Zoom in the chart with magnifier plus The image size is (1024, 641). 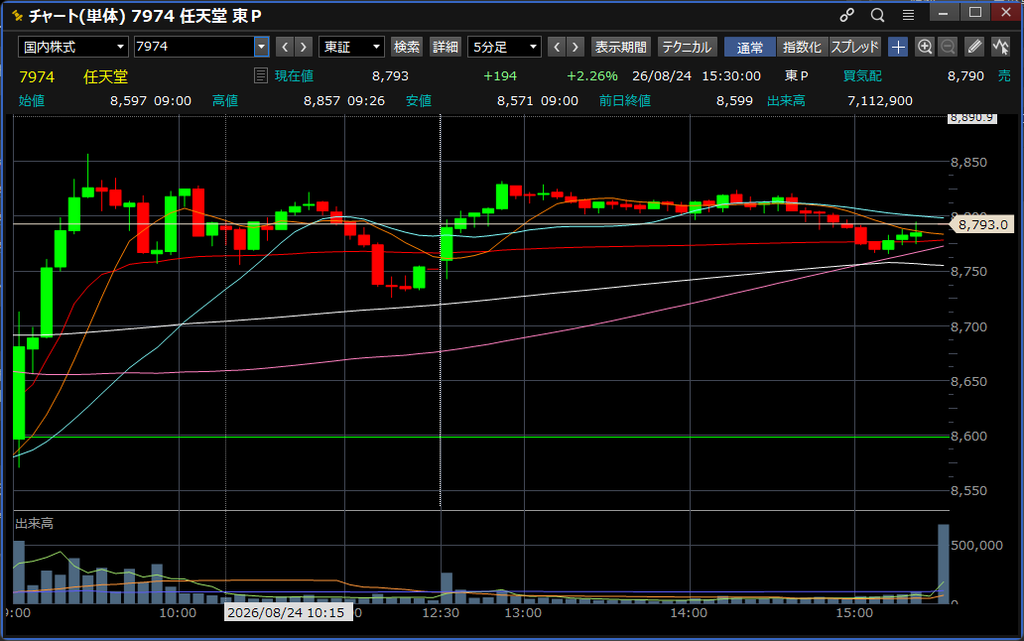[x=925, y=47]
